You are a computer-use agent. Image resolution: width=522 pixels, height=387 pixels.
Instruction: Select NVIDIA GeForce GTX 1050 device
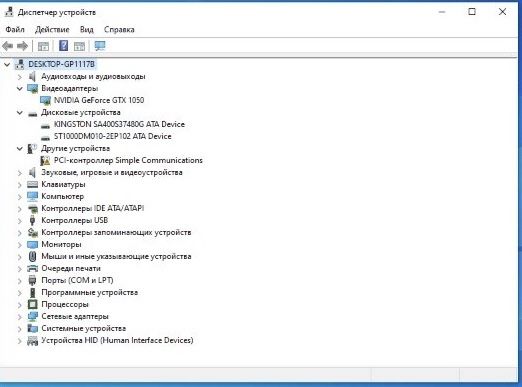99,100
